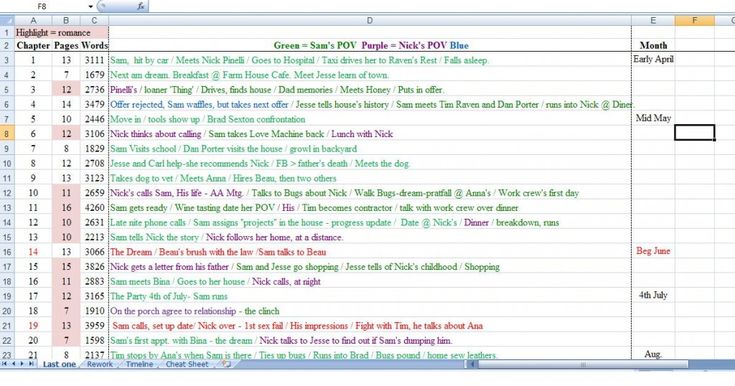This screenshot has width=735, height=386.
Task: Click the first-sheet navigation arrow
Action: (x=5, y=364)
